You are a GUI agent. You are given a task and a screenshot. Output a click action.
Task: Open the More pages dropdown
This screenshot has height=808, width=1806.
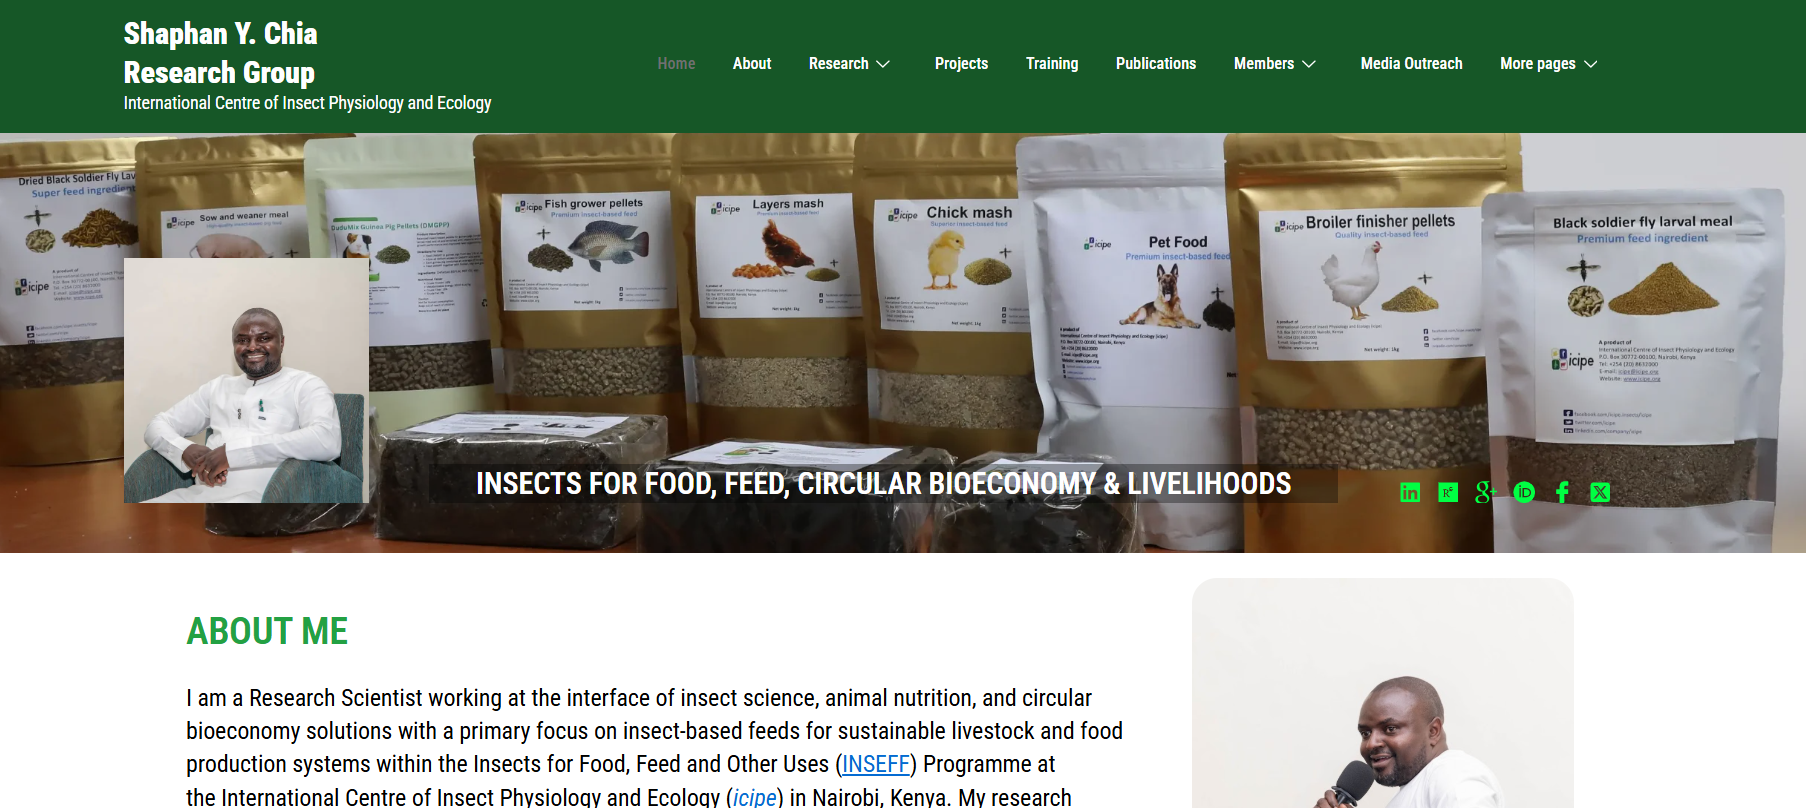click(x=1548, y=64)
